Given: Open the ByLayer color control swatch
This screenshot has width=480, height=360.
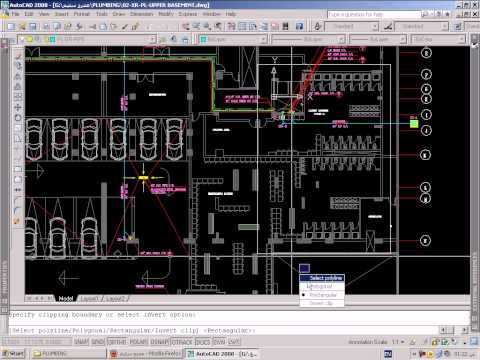Looking at the screenshot, I should coord(233,39).
